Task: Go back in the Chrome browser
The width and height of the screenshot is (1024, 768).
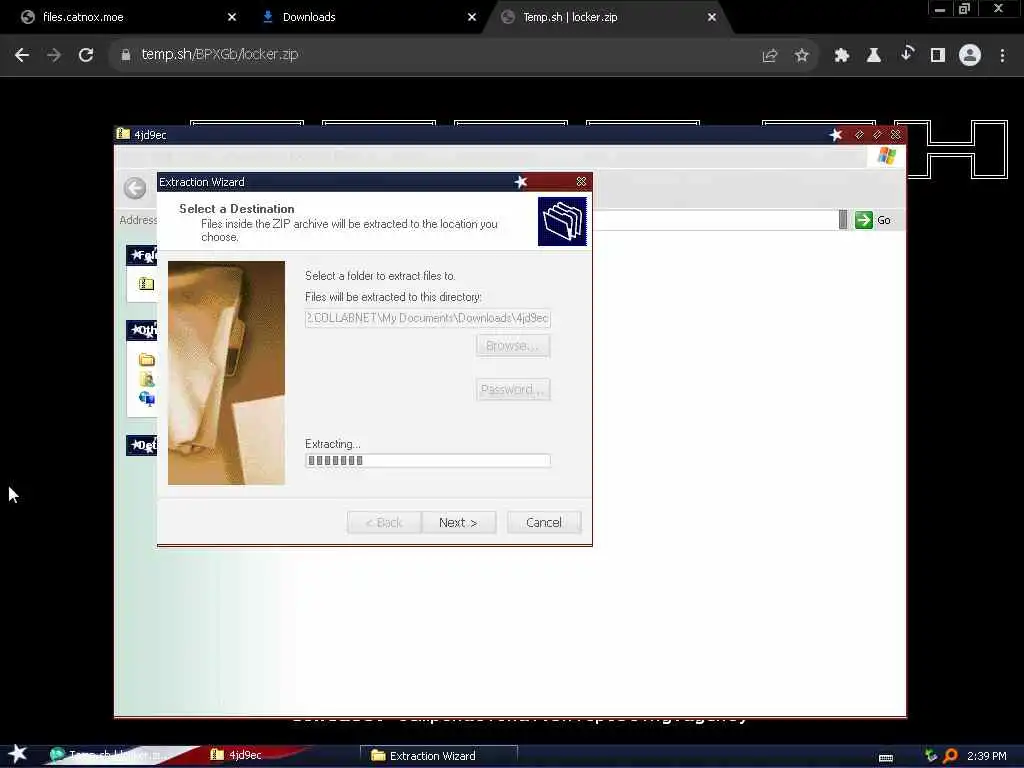Action: [22, 55]
